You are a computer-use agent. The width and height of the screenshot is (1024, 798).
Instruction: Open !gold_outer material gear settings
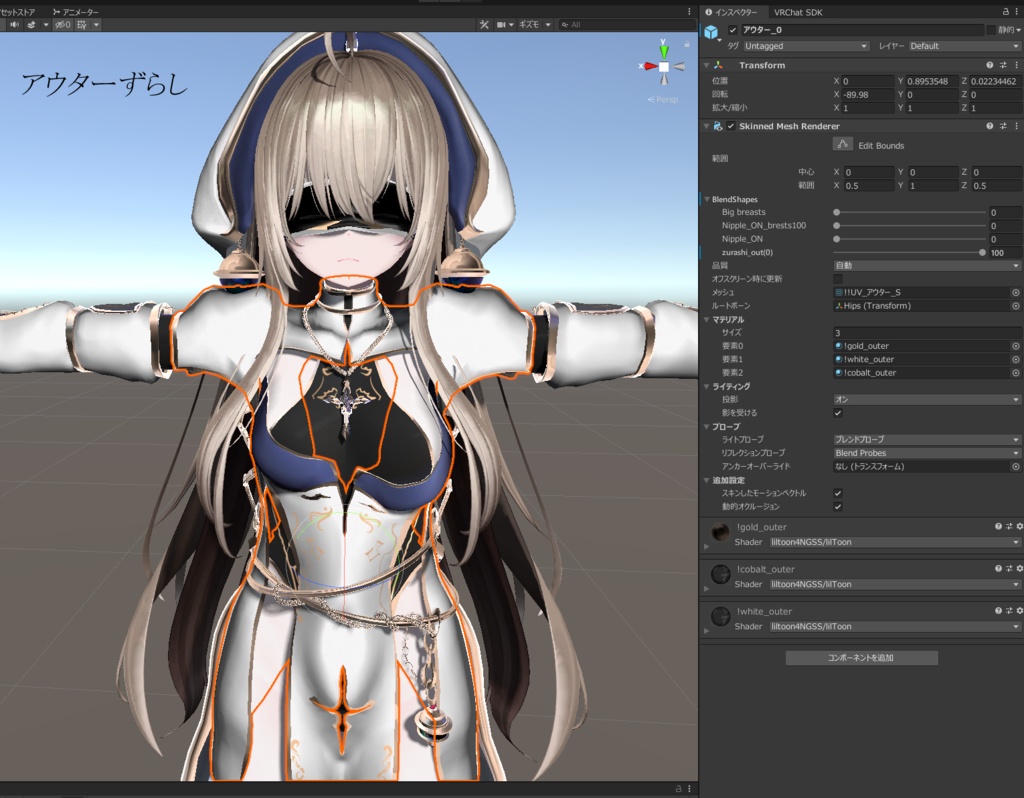1019,526
